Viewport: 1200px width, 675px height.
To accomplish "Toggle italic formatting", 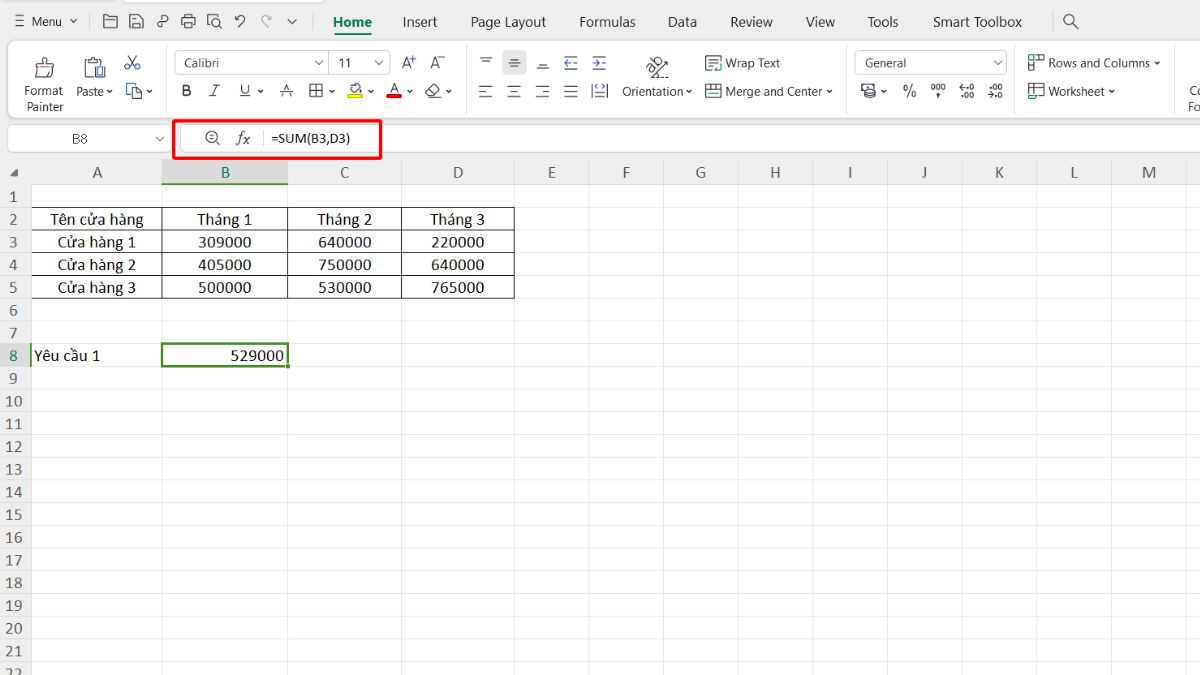I will tap(213, 90).
